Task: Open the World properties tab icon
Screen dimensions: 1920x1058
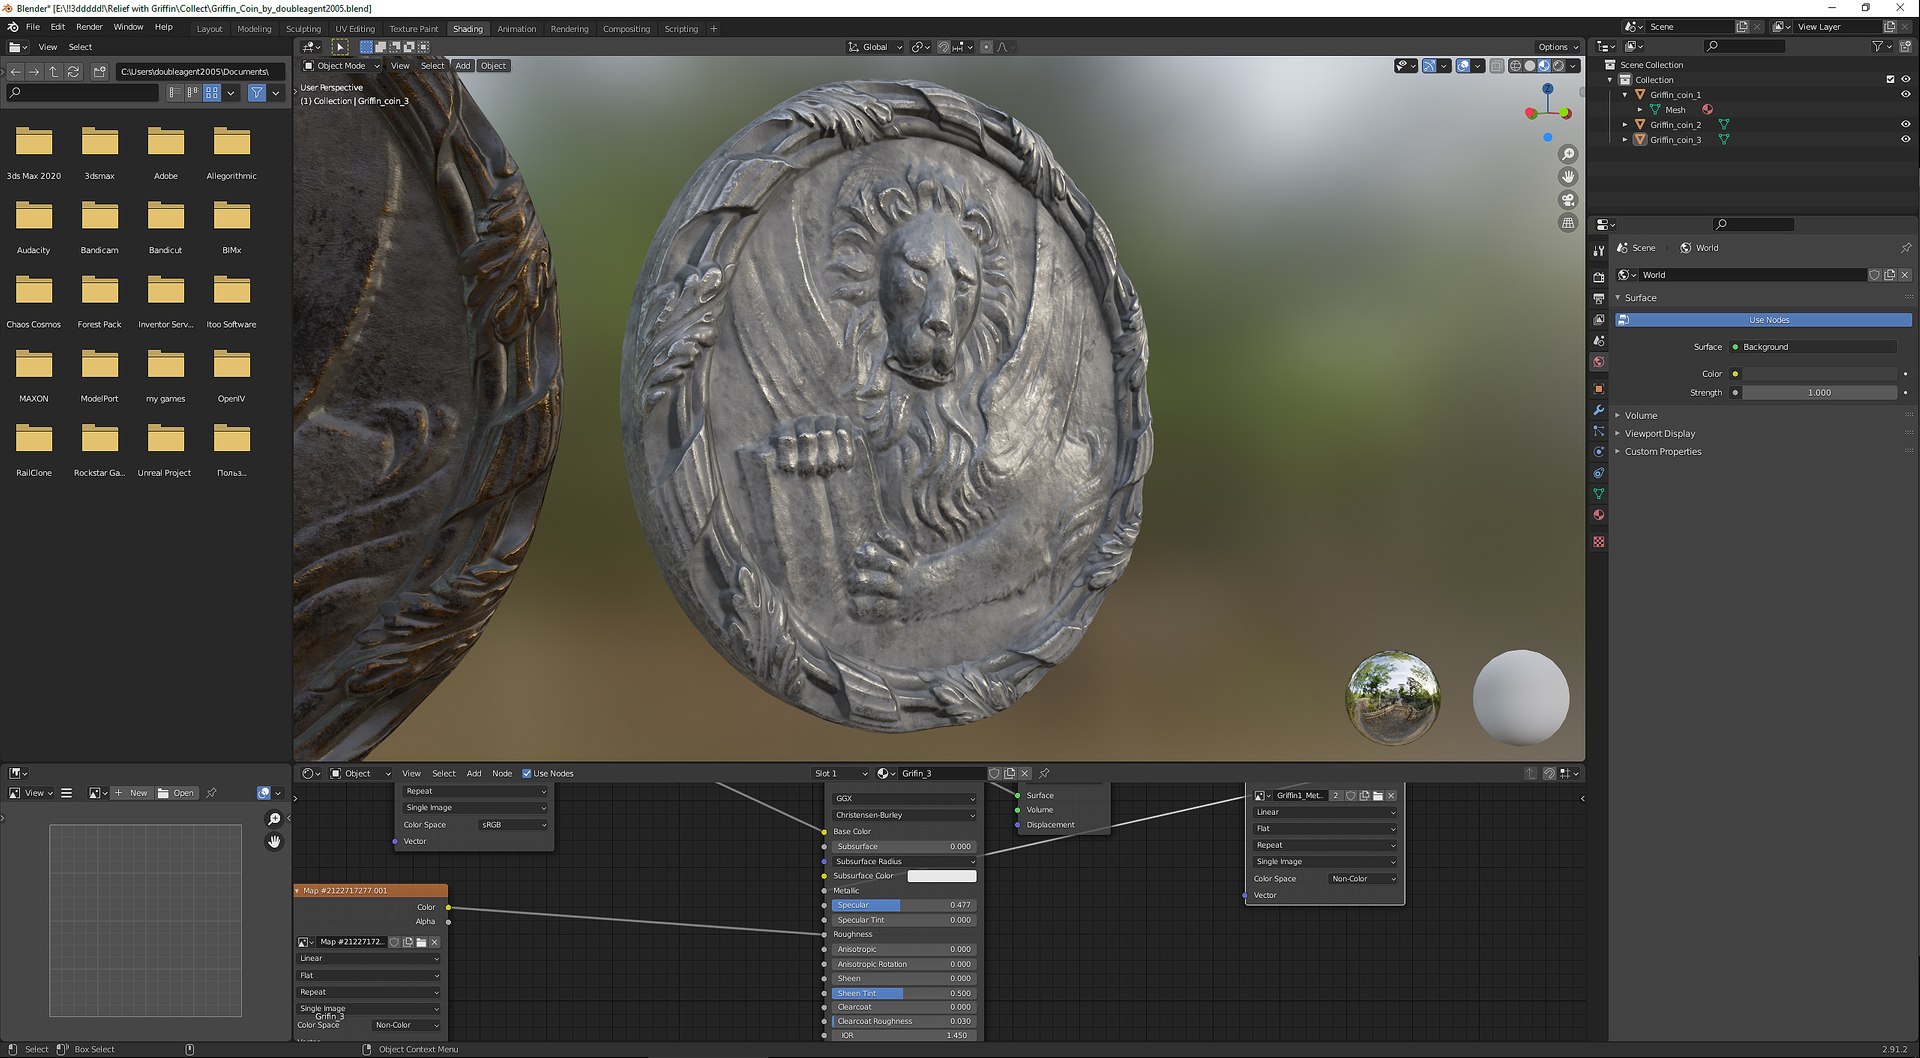Action: (1599, 362)
